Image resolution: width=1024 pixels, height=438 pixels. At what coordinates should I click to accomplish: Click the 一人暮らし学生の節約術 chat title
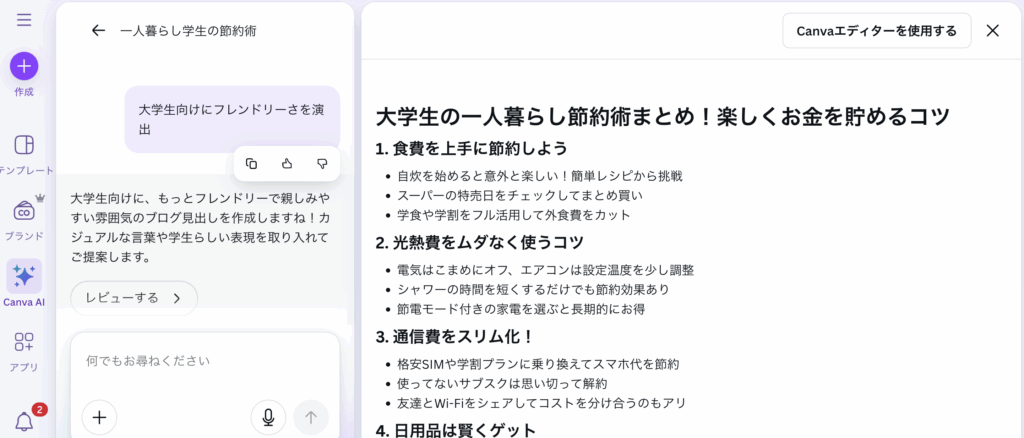[x=188, y=31]
